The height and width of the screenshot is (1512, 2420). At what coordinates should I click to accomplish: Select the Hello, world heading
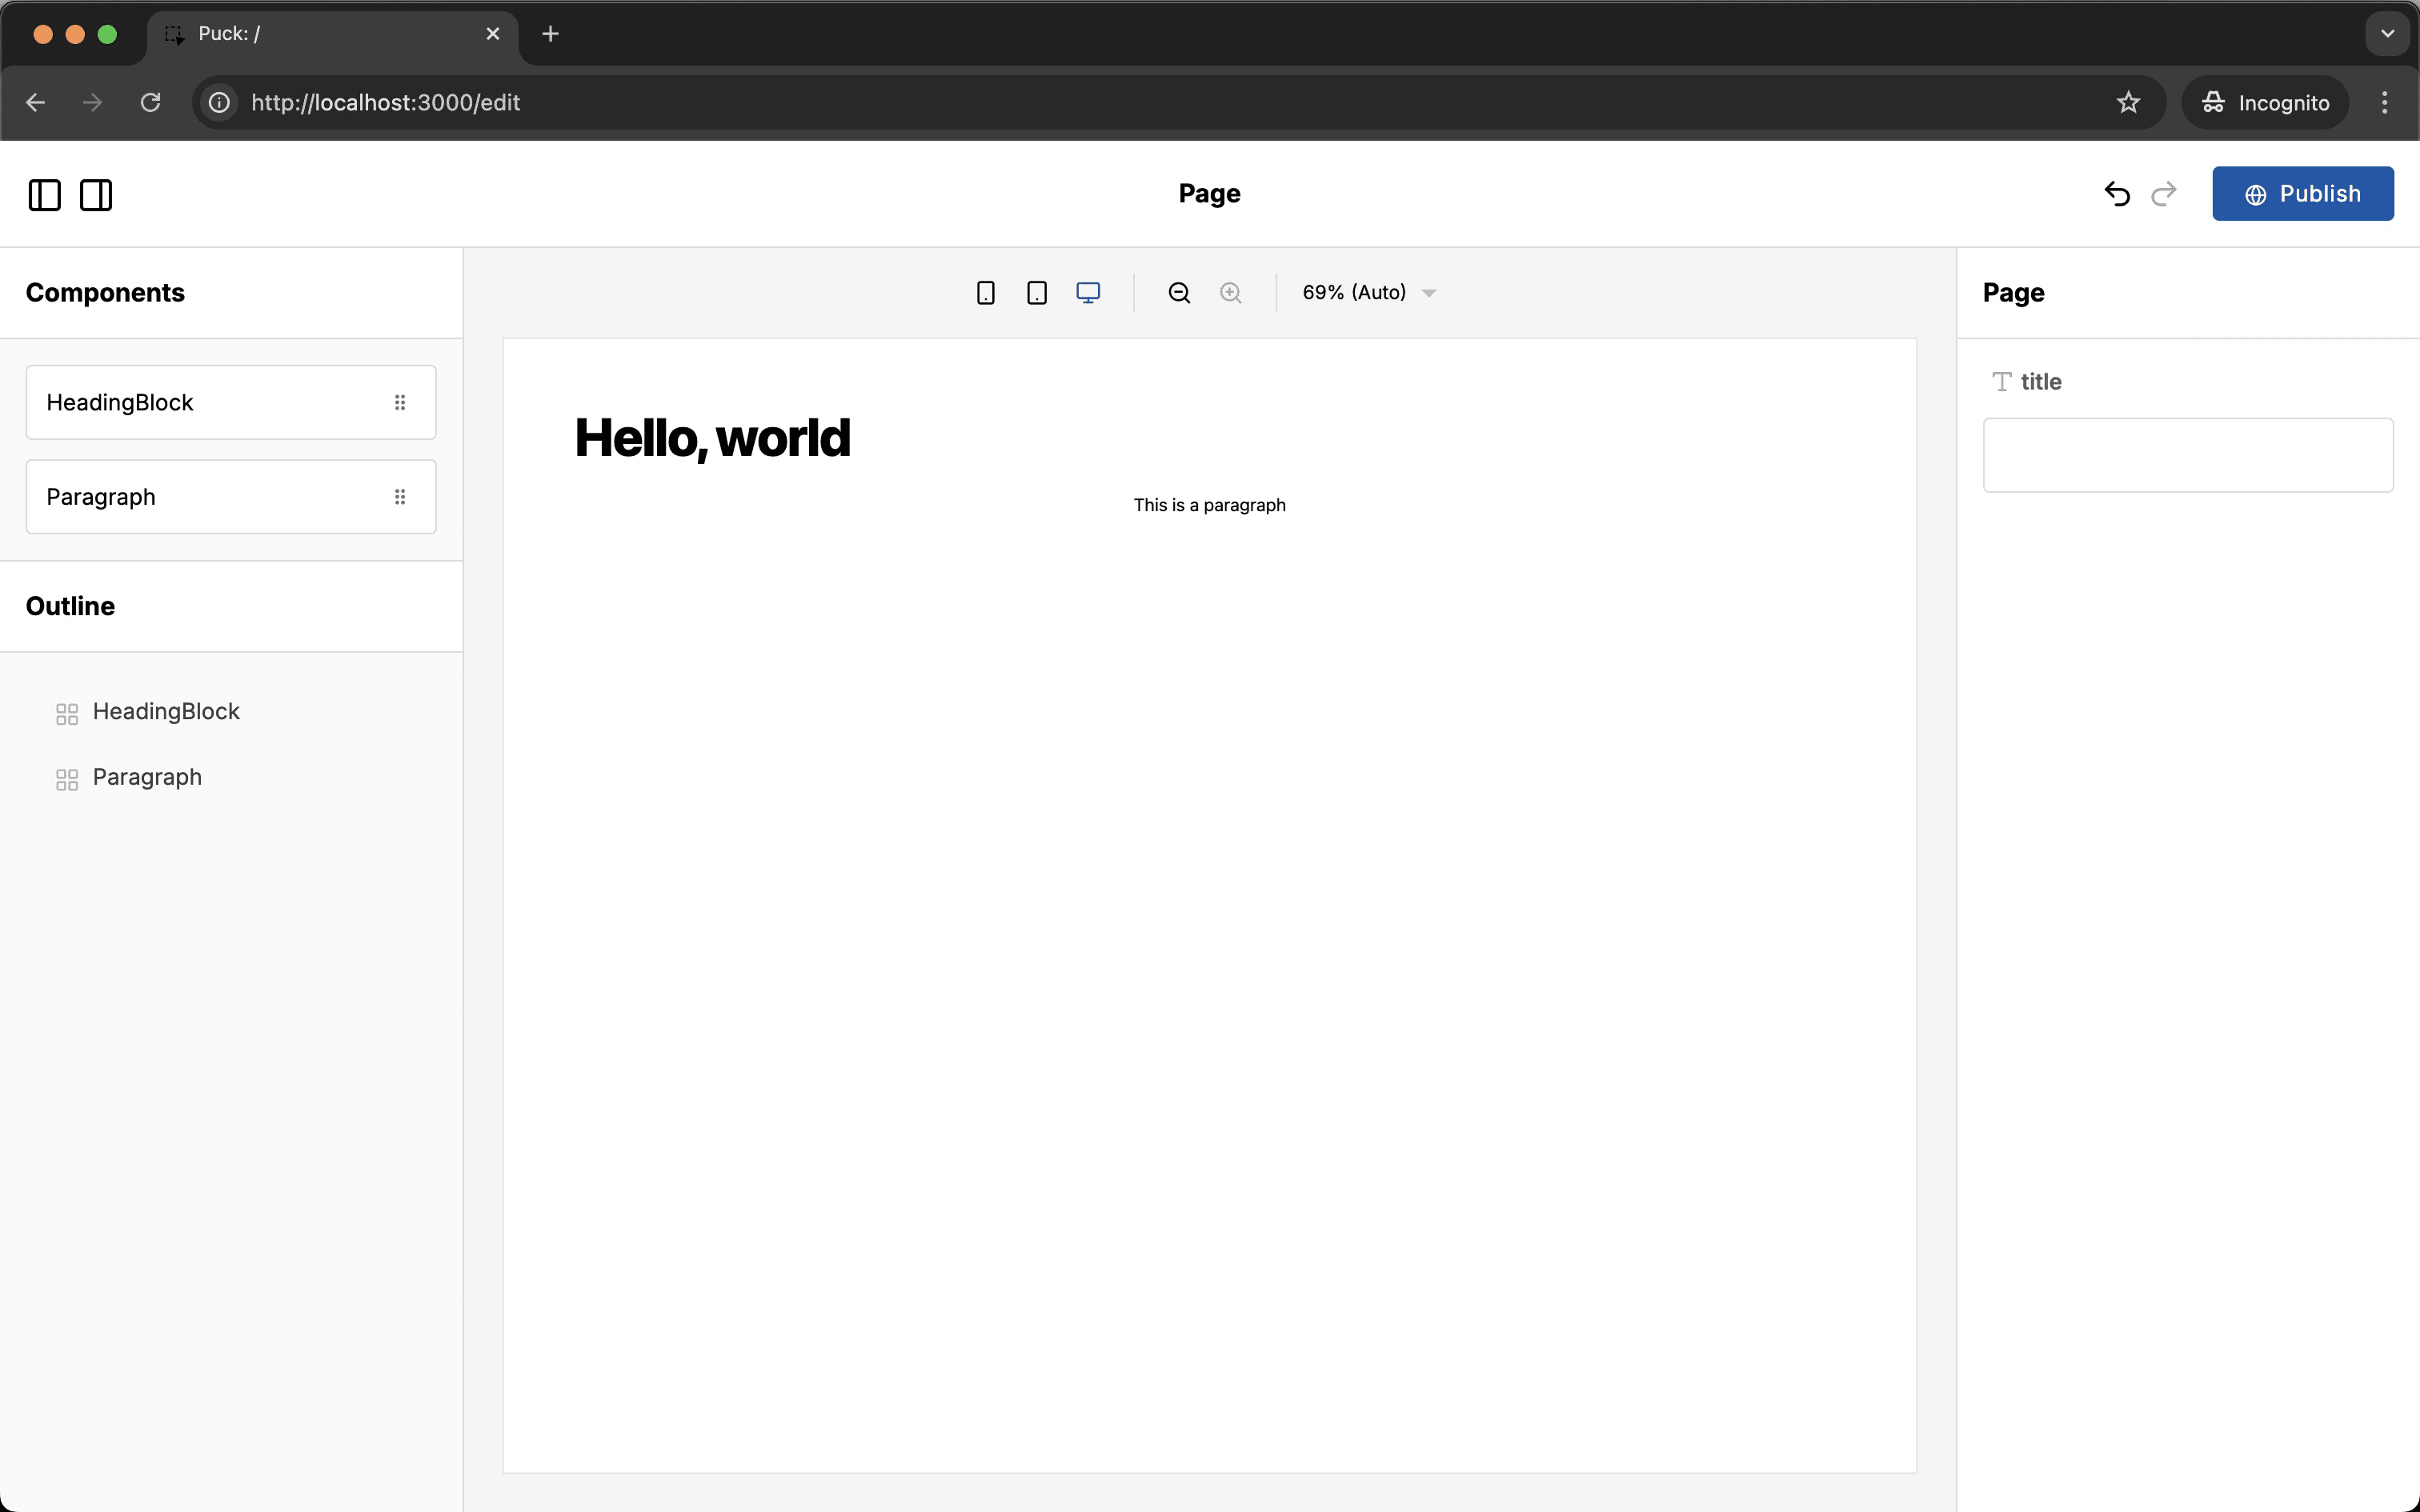(x=712, y=438)
